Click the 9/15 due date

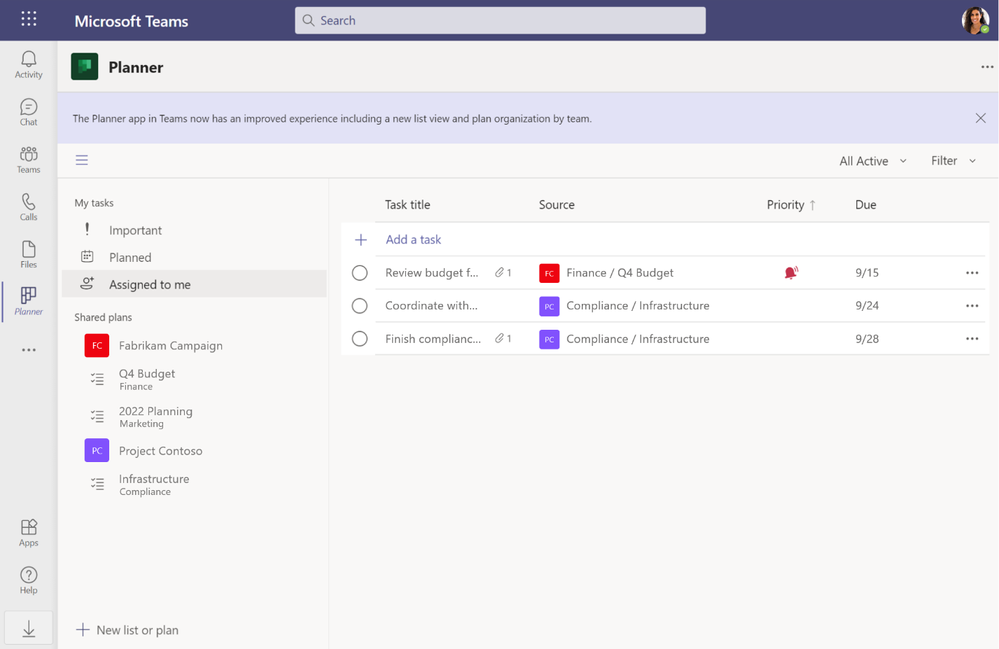[866, 273]
